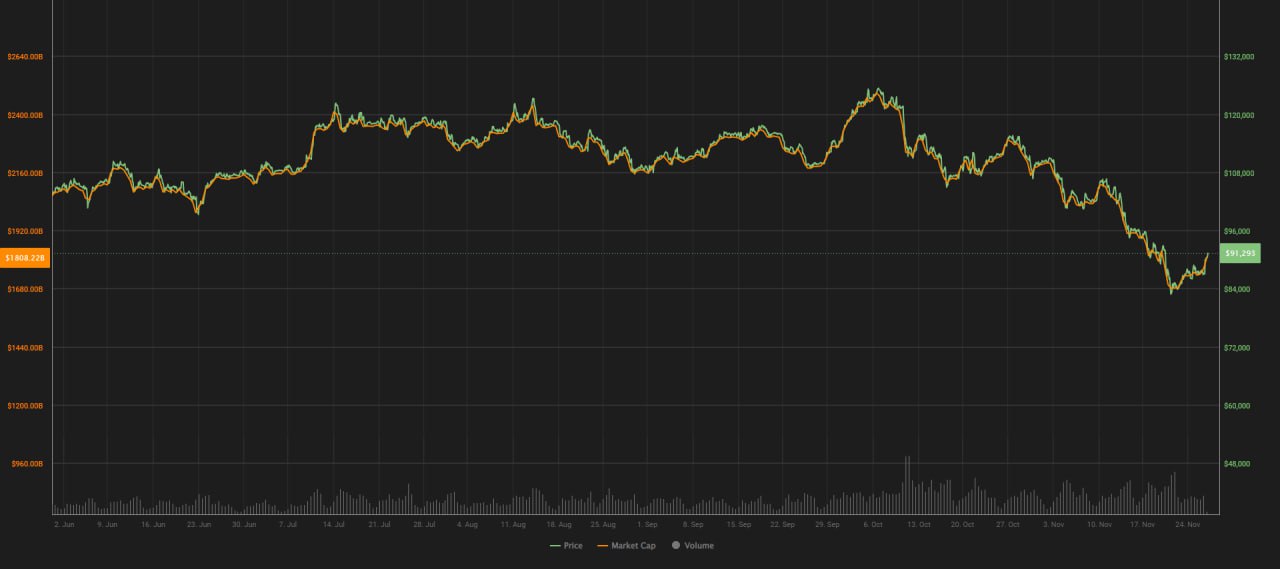Image resolution: width=1280 pixels, height=569 pixels.
Task: Click the 7. Jul date label
Action: coord(289,524)
